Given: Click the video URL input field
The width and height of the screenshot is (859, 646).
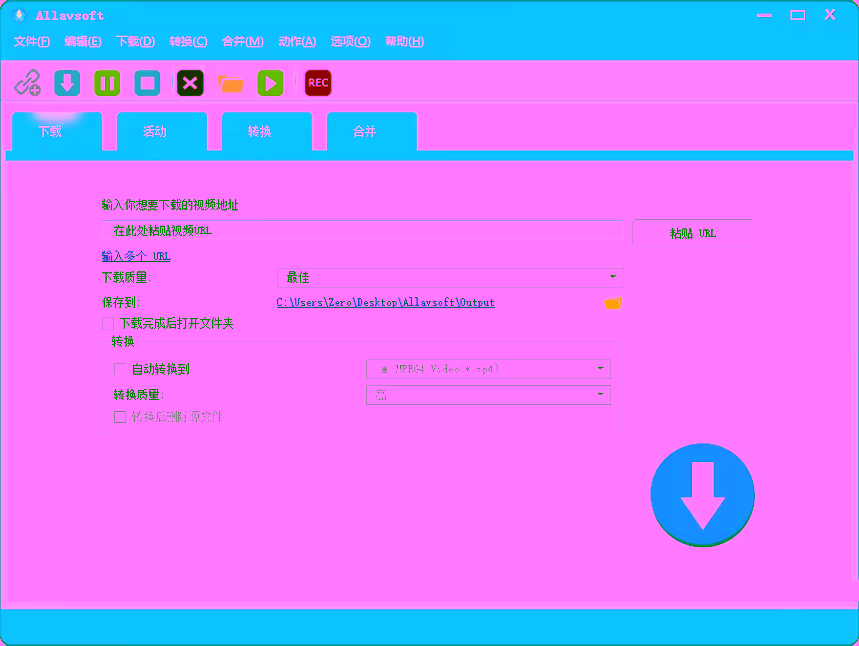Looking at the screenshot, I should 362,231.
